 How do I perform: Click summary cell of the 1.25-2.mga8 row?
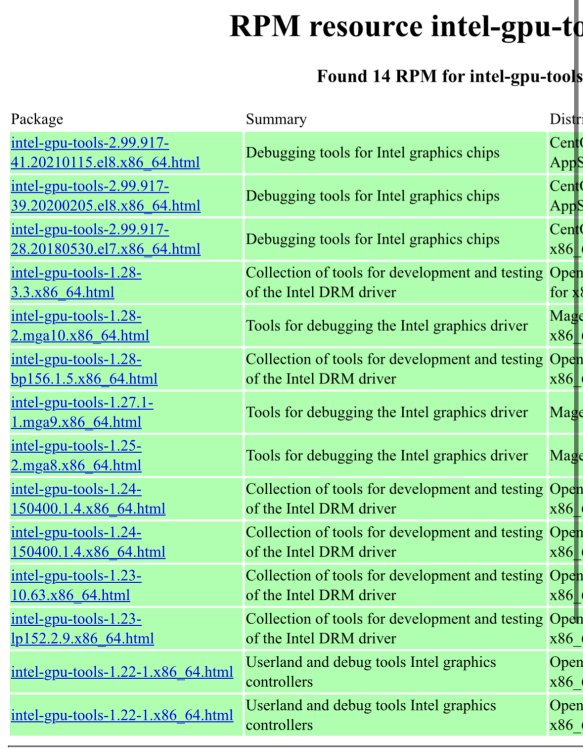tap(395, 455)
